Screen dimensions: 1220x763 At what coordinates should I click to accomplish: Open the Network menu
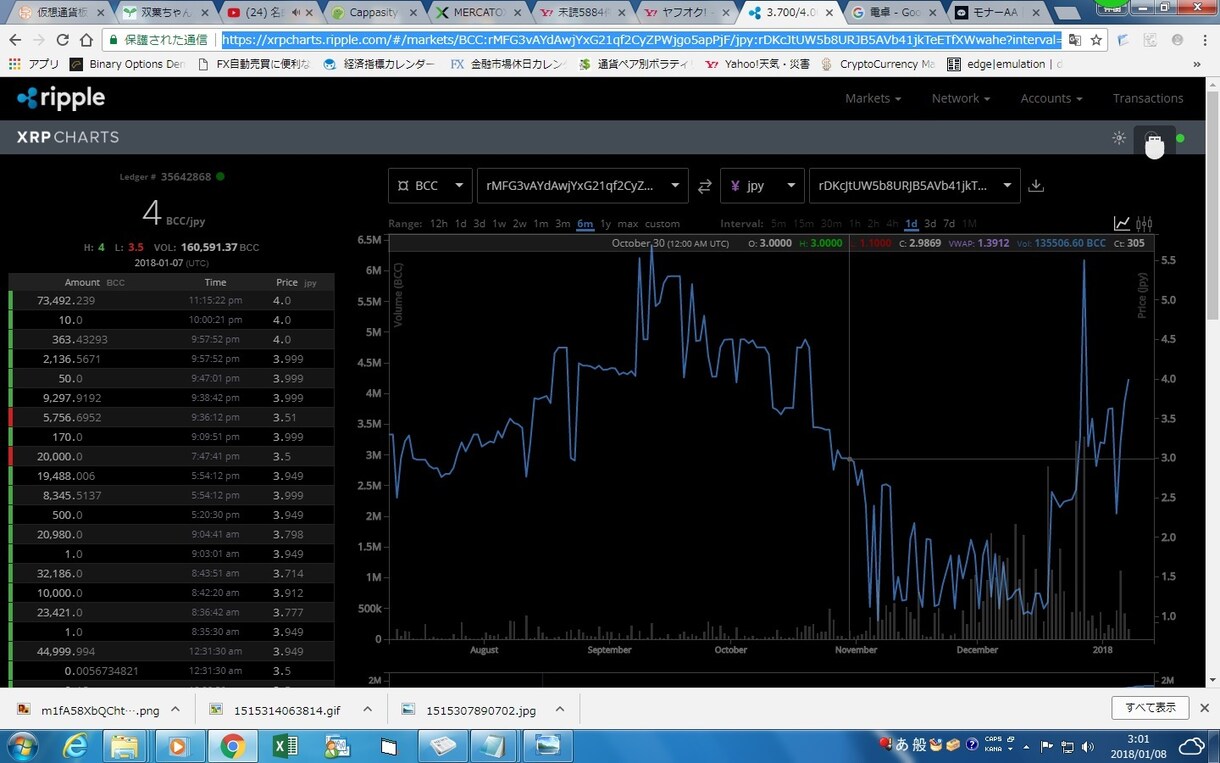click(960, 98)
